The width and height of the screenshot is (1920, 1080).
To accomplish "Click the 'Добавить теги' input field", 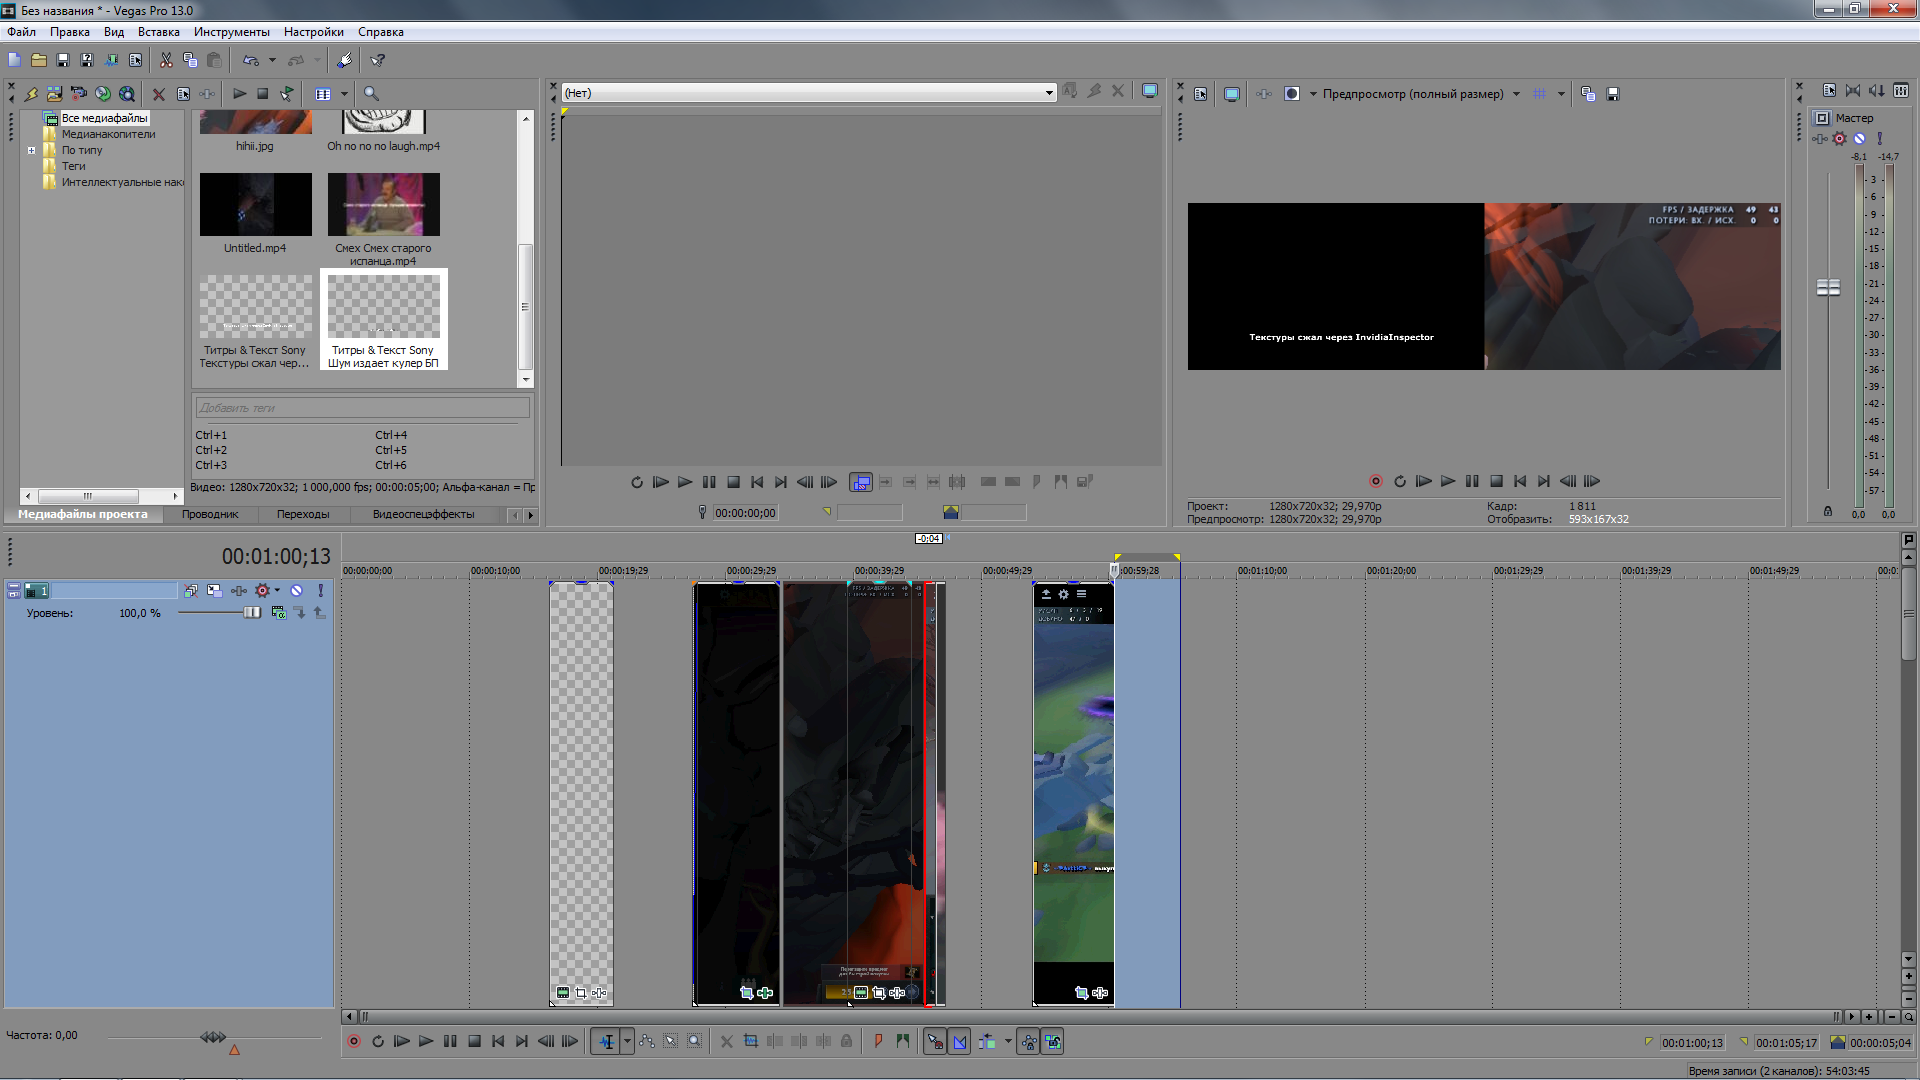I will pos(362,408).
